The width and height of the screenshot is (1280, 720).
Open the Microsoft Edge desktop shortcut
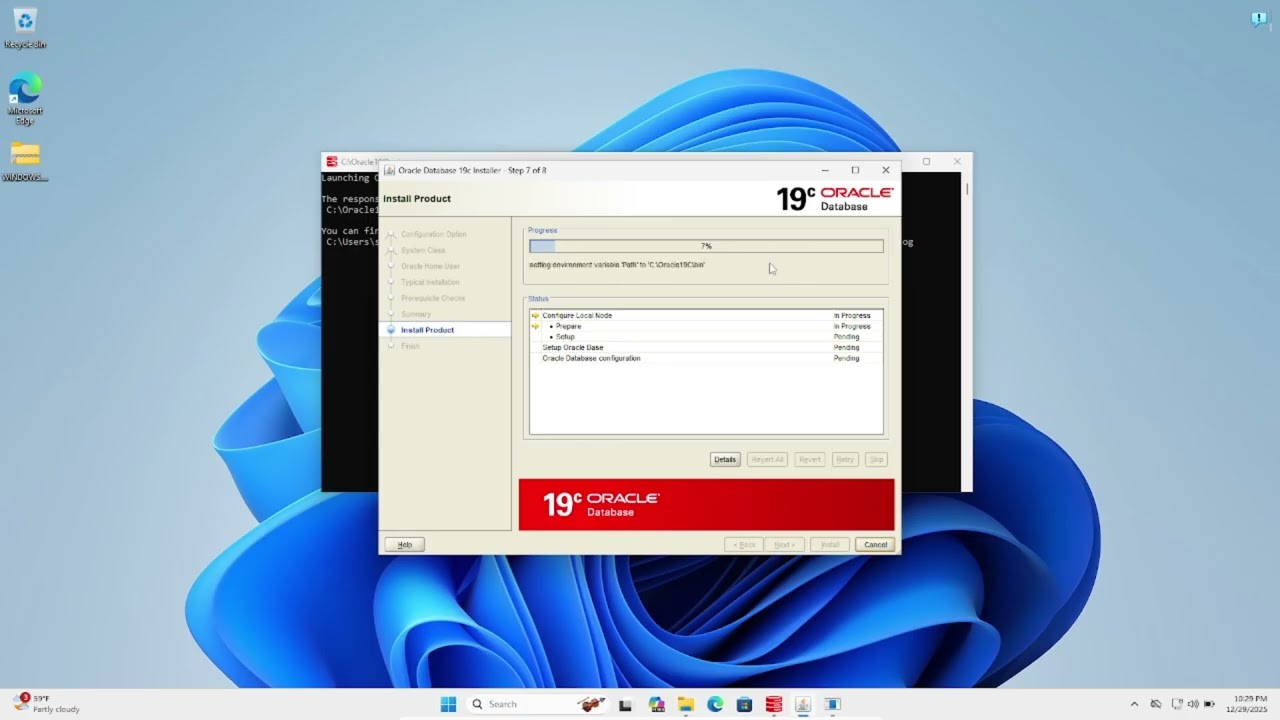[25, 98]
